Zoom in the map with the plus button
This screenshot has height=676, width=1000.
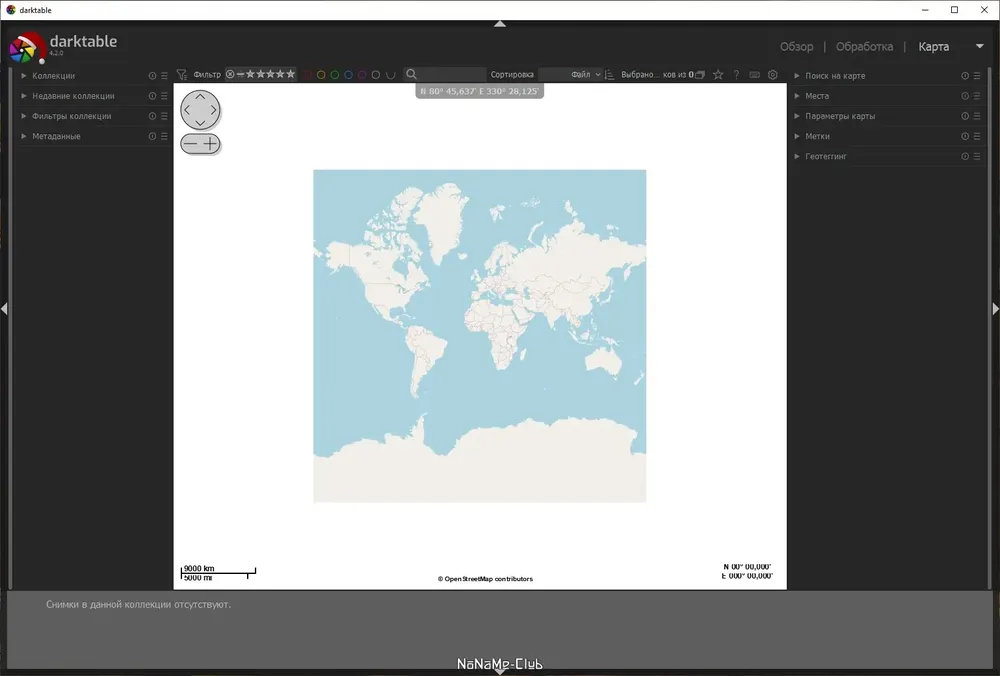[x=210, y=143]
